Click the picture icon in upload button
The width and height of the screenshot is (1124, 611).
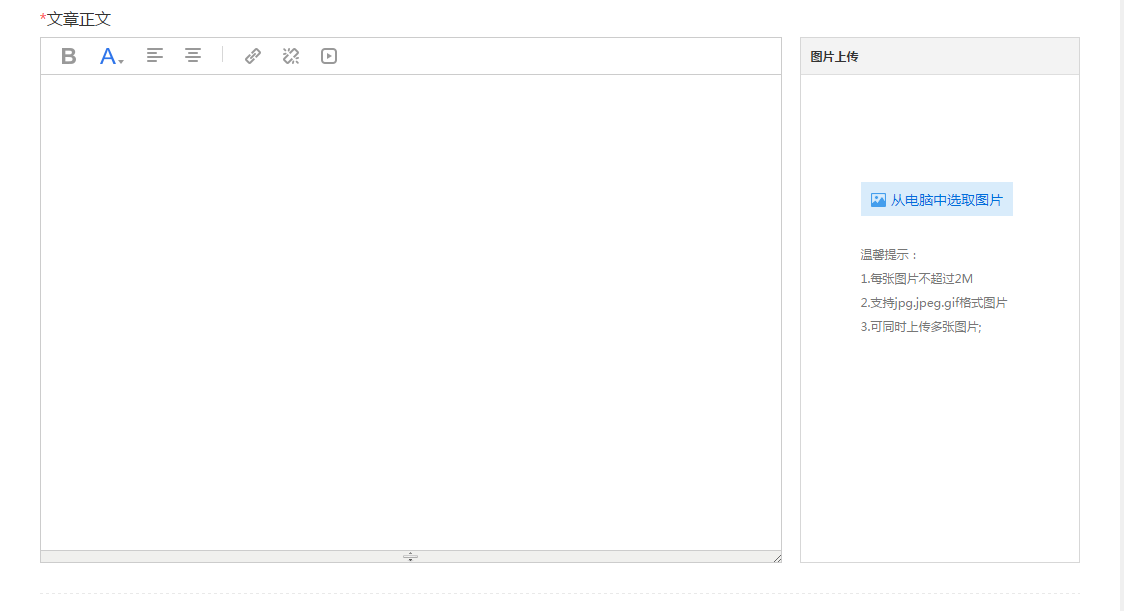pos(878,200)
